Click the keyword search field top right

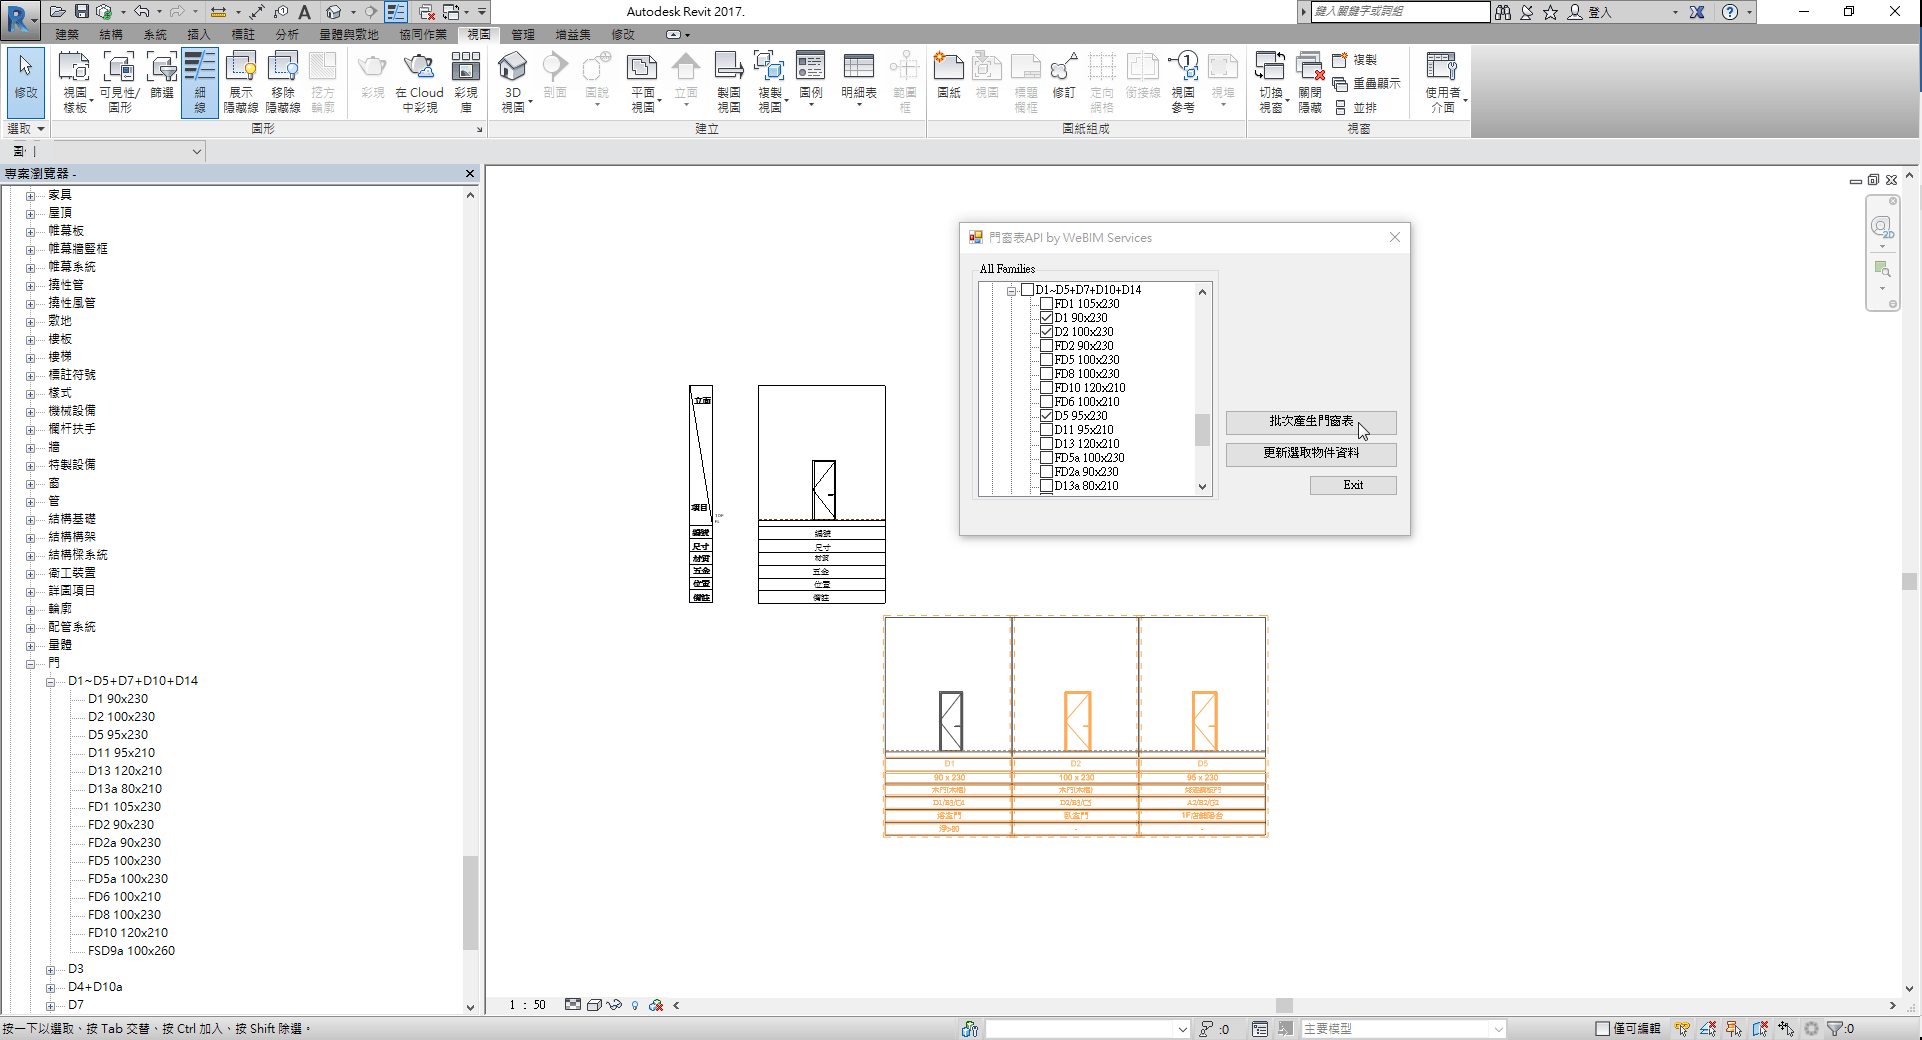pos(1400,12)
